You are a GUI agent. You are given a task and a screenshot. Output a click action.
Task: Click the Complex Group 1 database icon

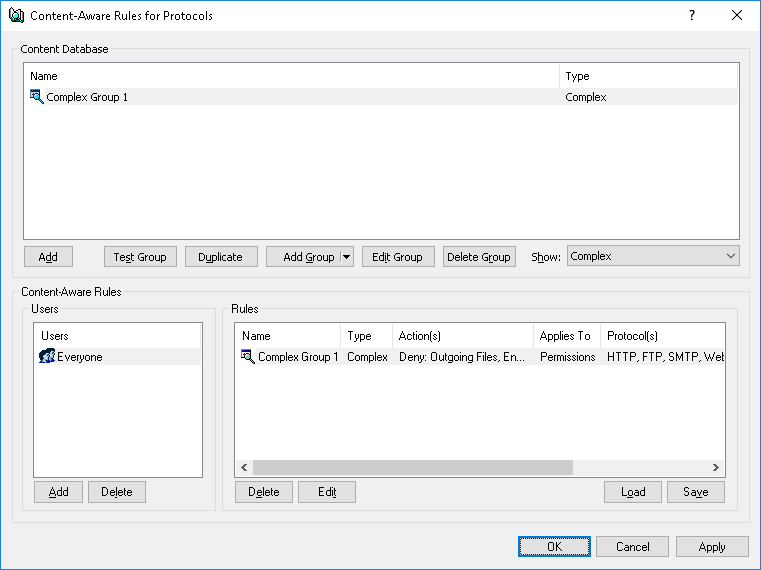pyautogui.click(x=37, y=97)
